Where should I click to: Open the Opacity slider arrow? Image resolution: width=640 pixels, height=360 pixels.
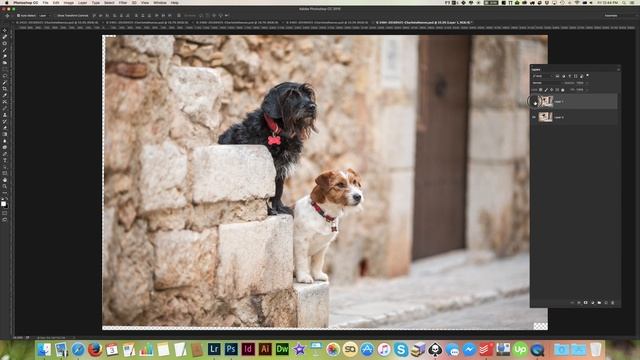click(x=587, y=83)
